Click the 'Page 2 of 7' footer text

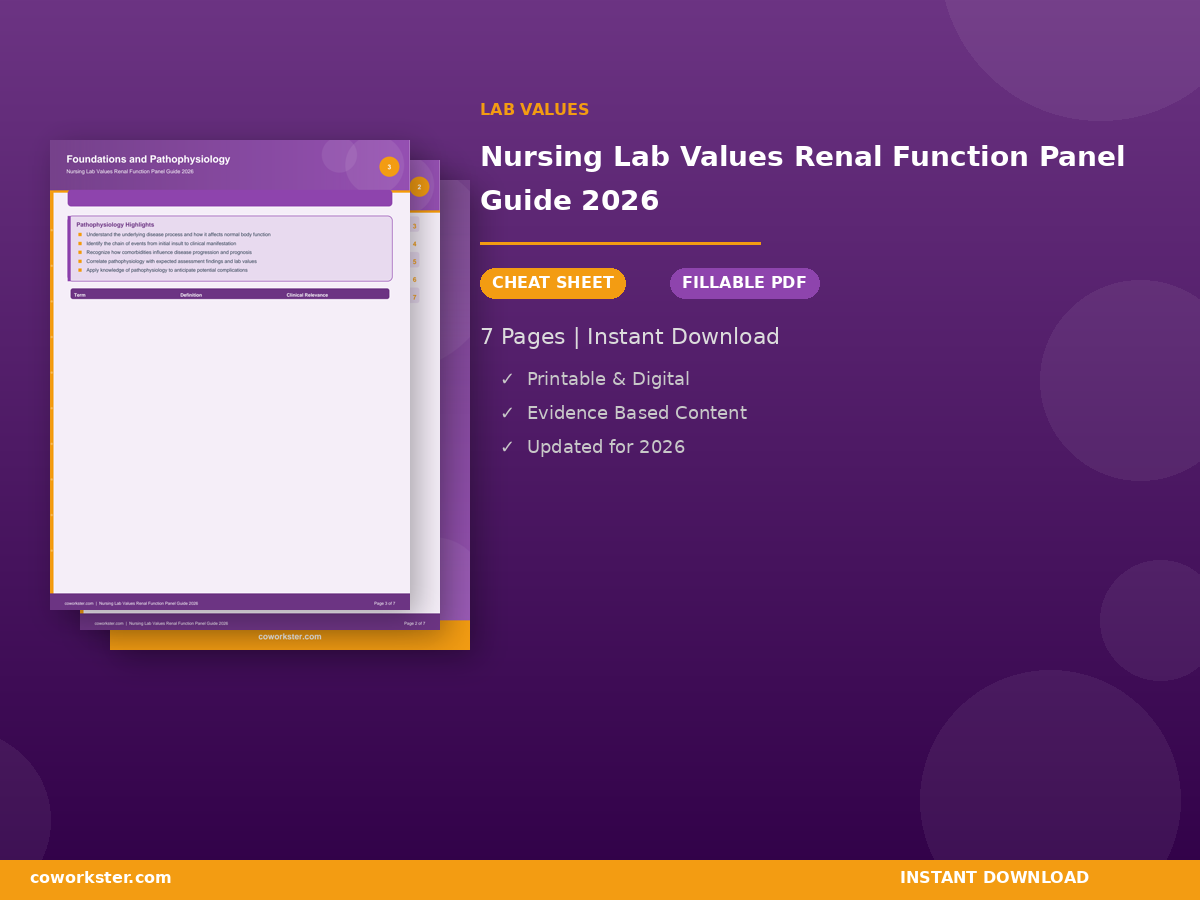coord(415,623)
